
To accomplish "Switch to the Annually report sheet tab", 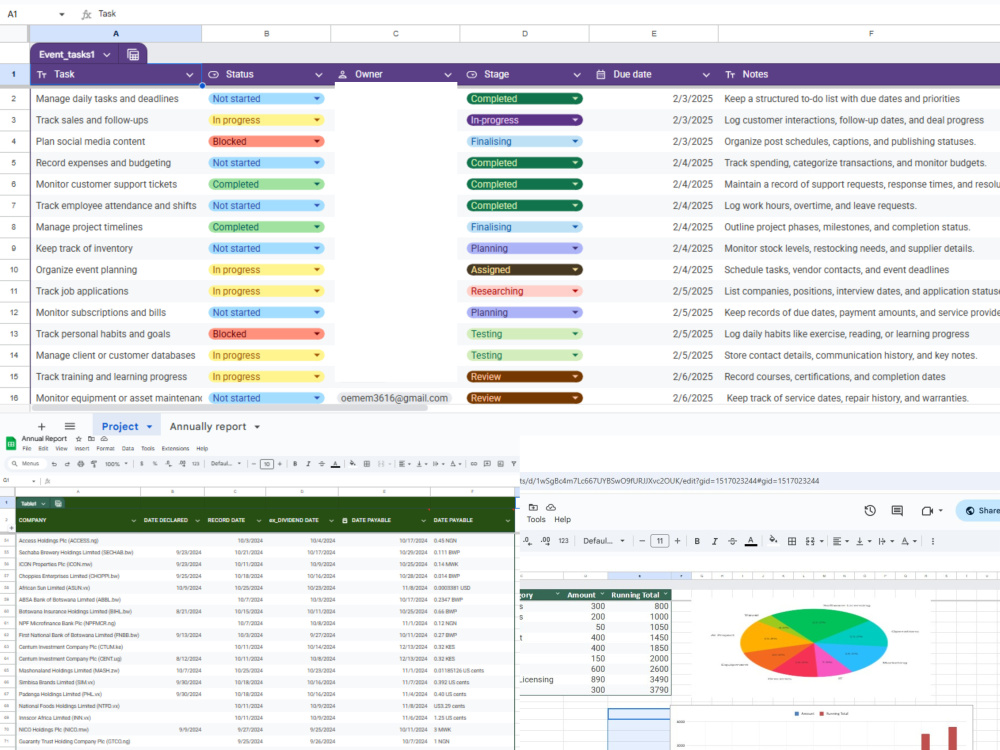I will pyautogui.click(x=214, y=427).
